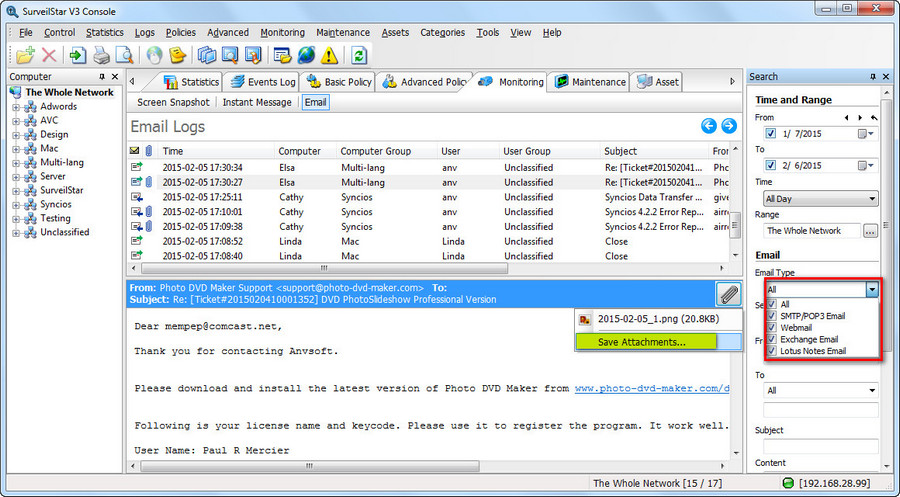
Task: Uncheck Exchange Email checkbox
Action: pos(772,339)
